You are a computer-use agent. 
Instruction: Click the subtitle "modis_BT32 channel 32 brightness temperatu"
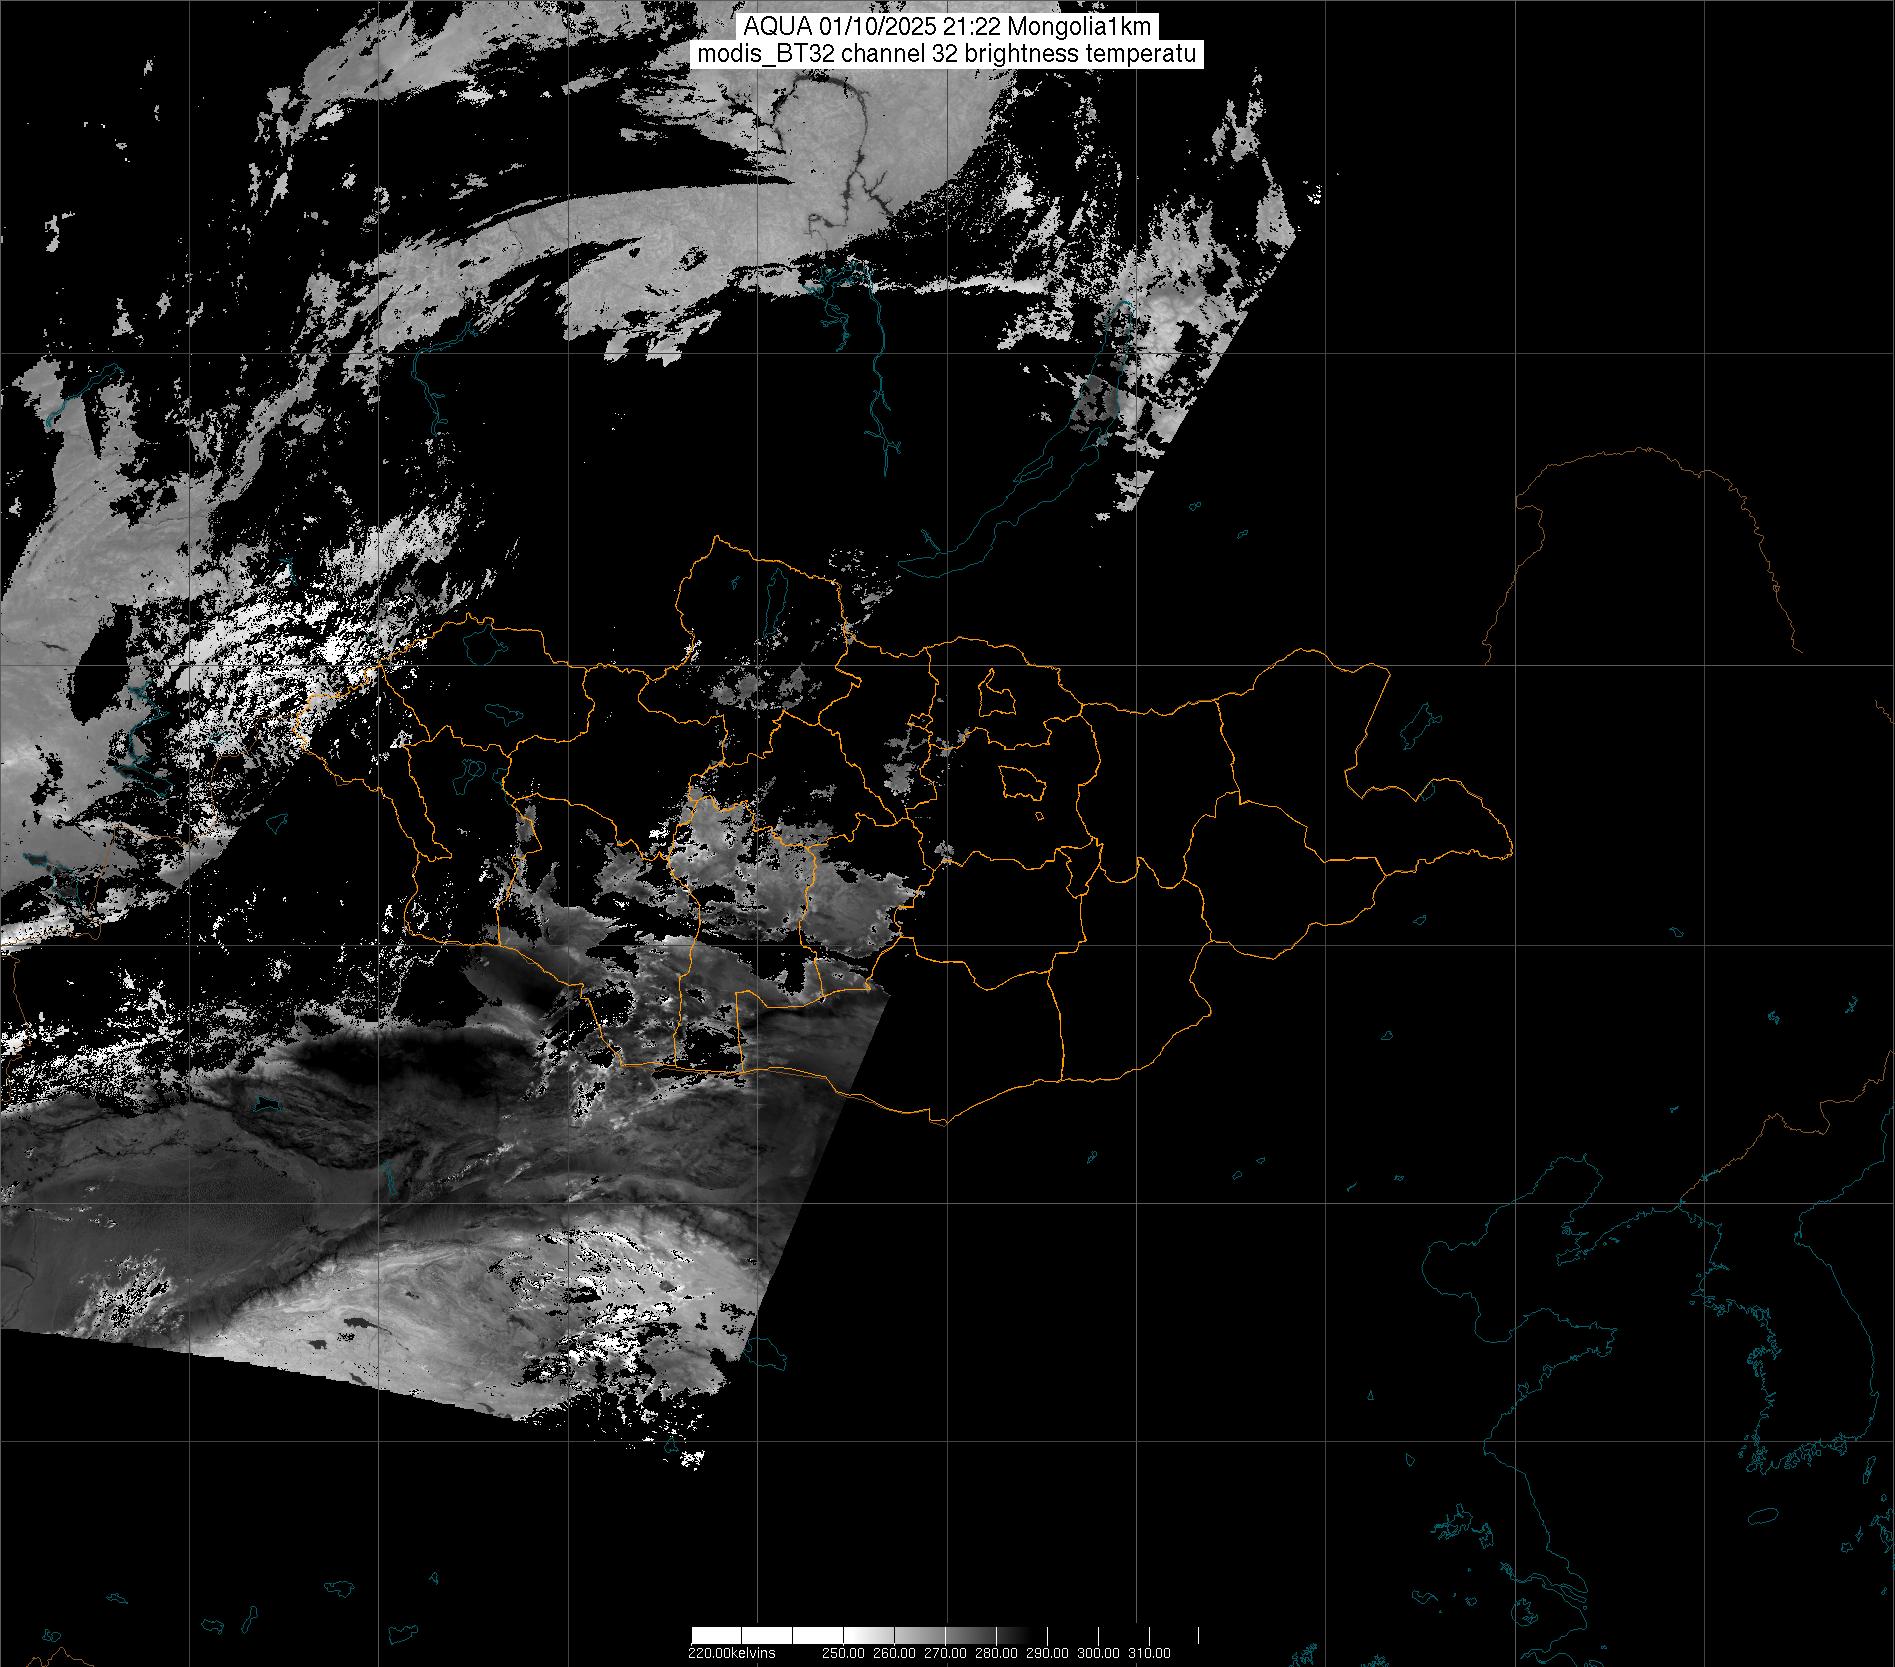[x=946, y=54]
